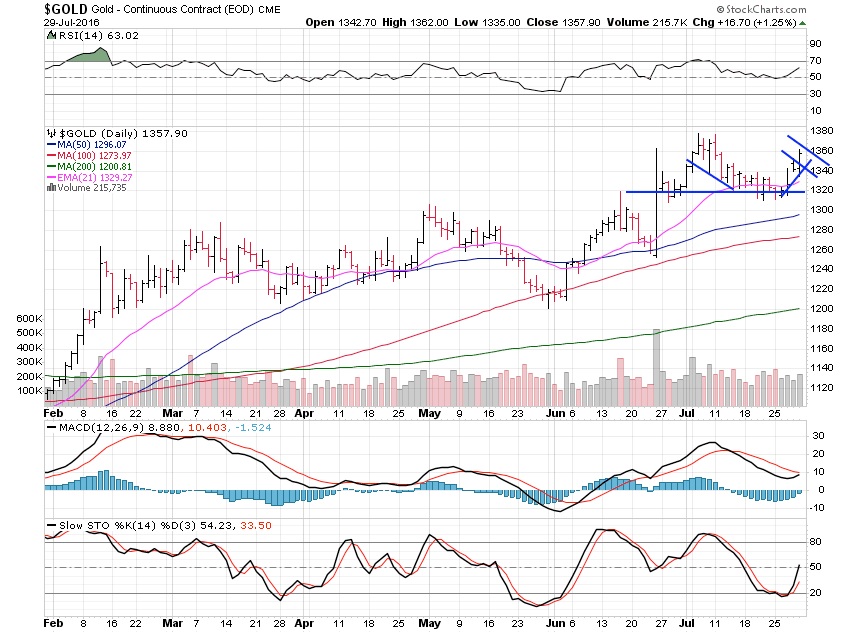Image resolution: width=850 pixels, height=633 pixels.
Task: Click the tallest volume bar near Jun 27
Action: click(x=656, y=367)
